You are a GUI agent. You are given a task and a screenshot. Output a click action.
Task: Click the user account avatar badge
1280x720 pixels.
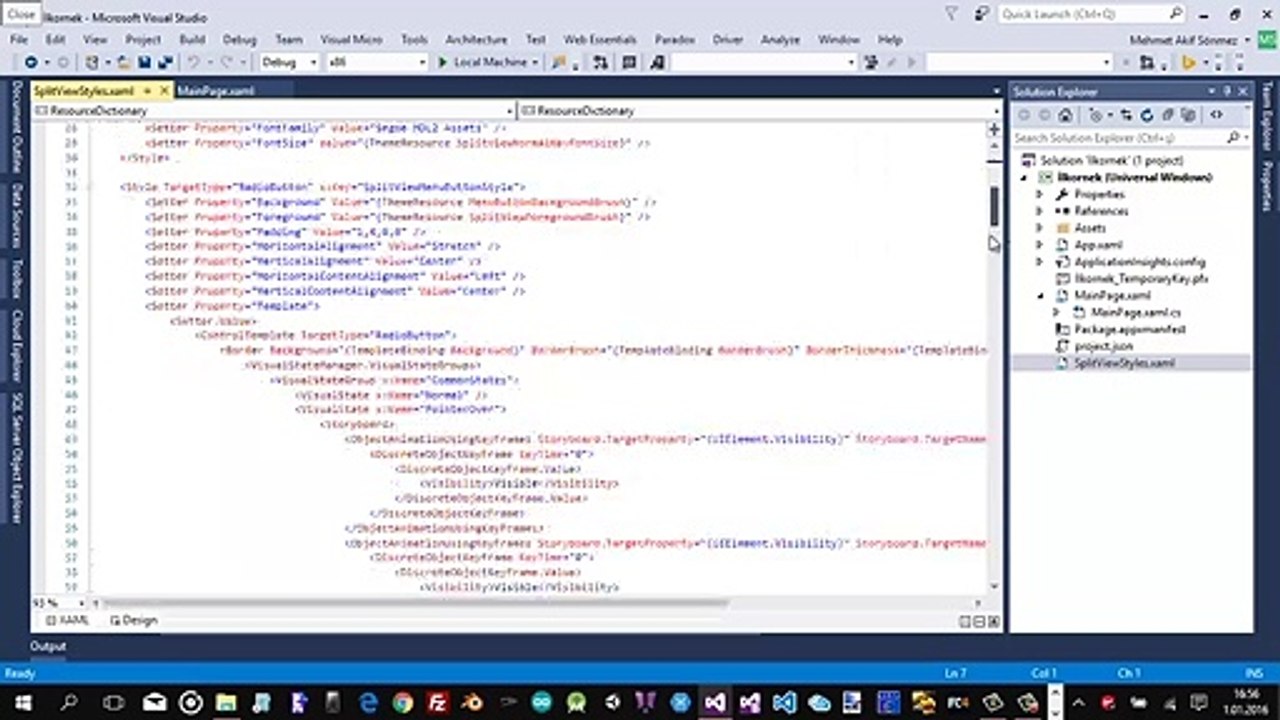pos(1266,40)
